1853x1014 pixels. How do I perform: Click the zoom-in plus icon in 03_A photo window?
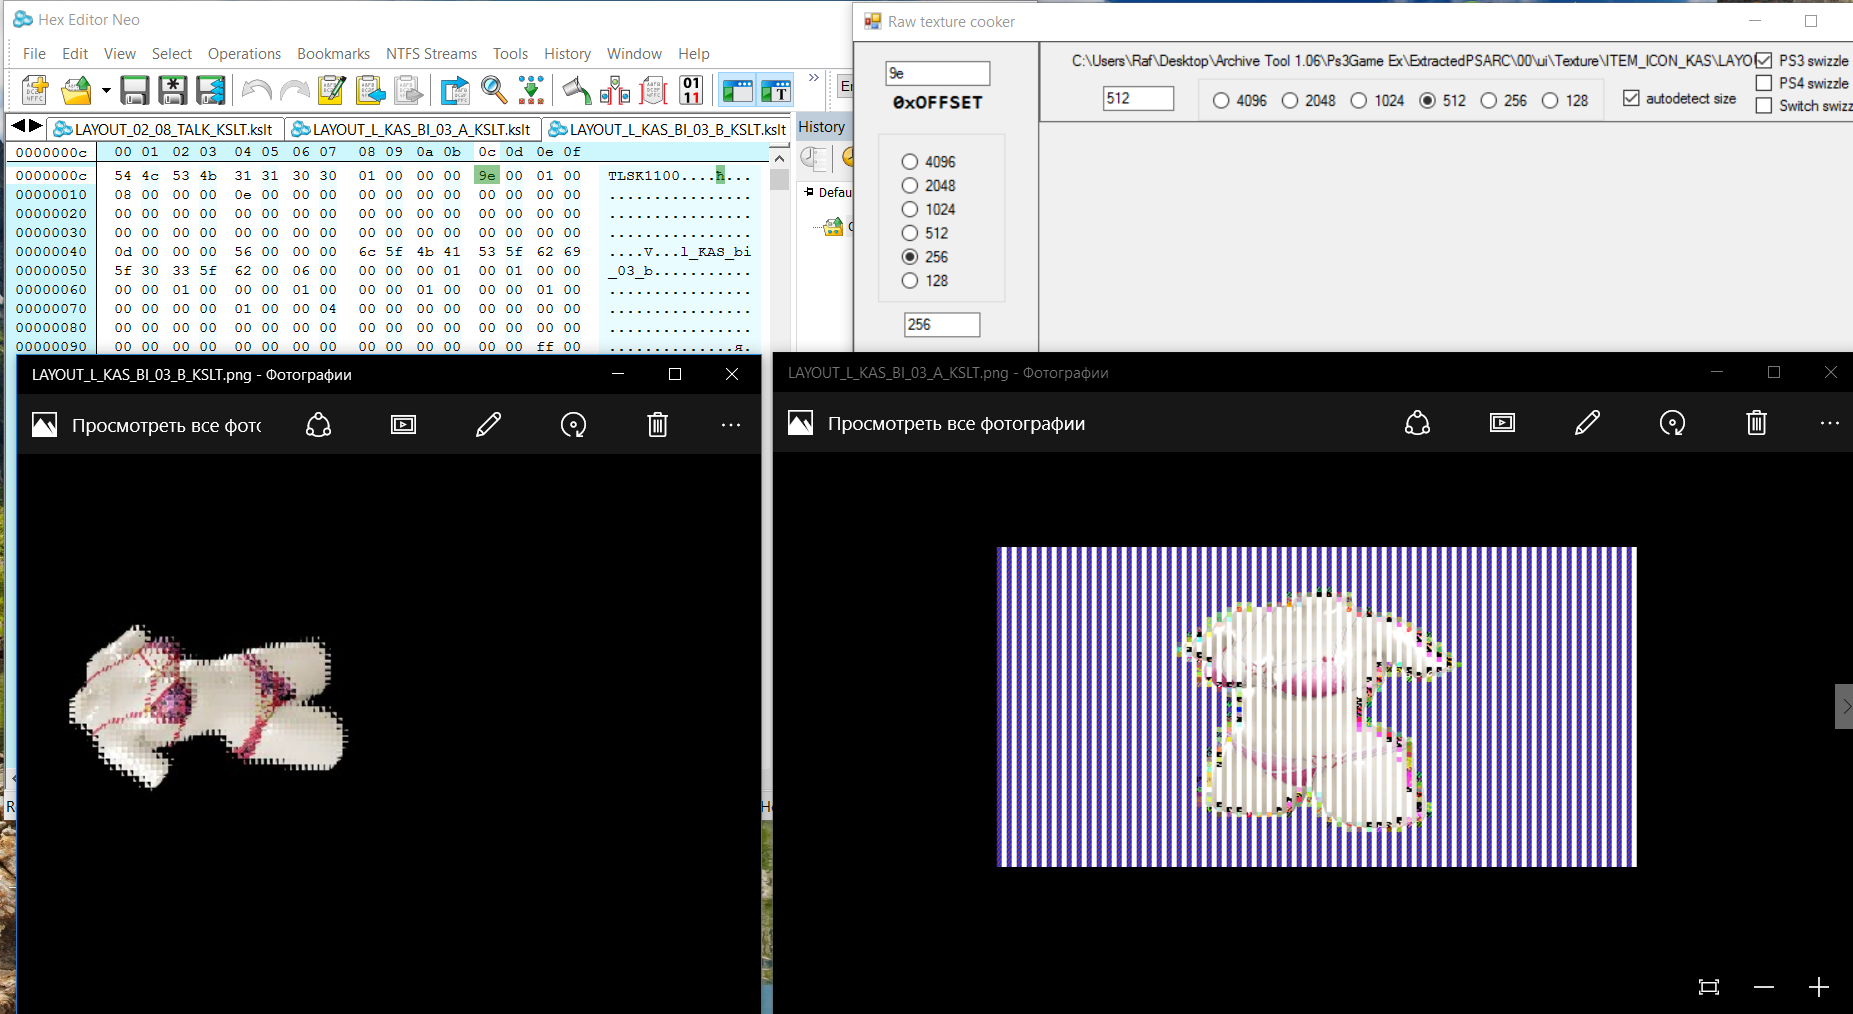point(1819,987)
